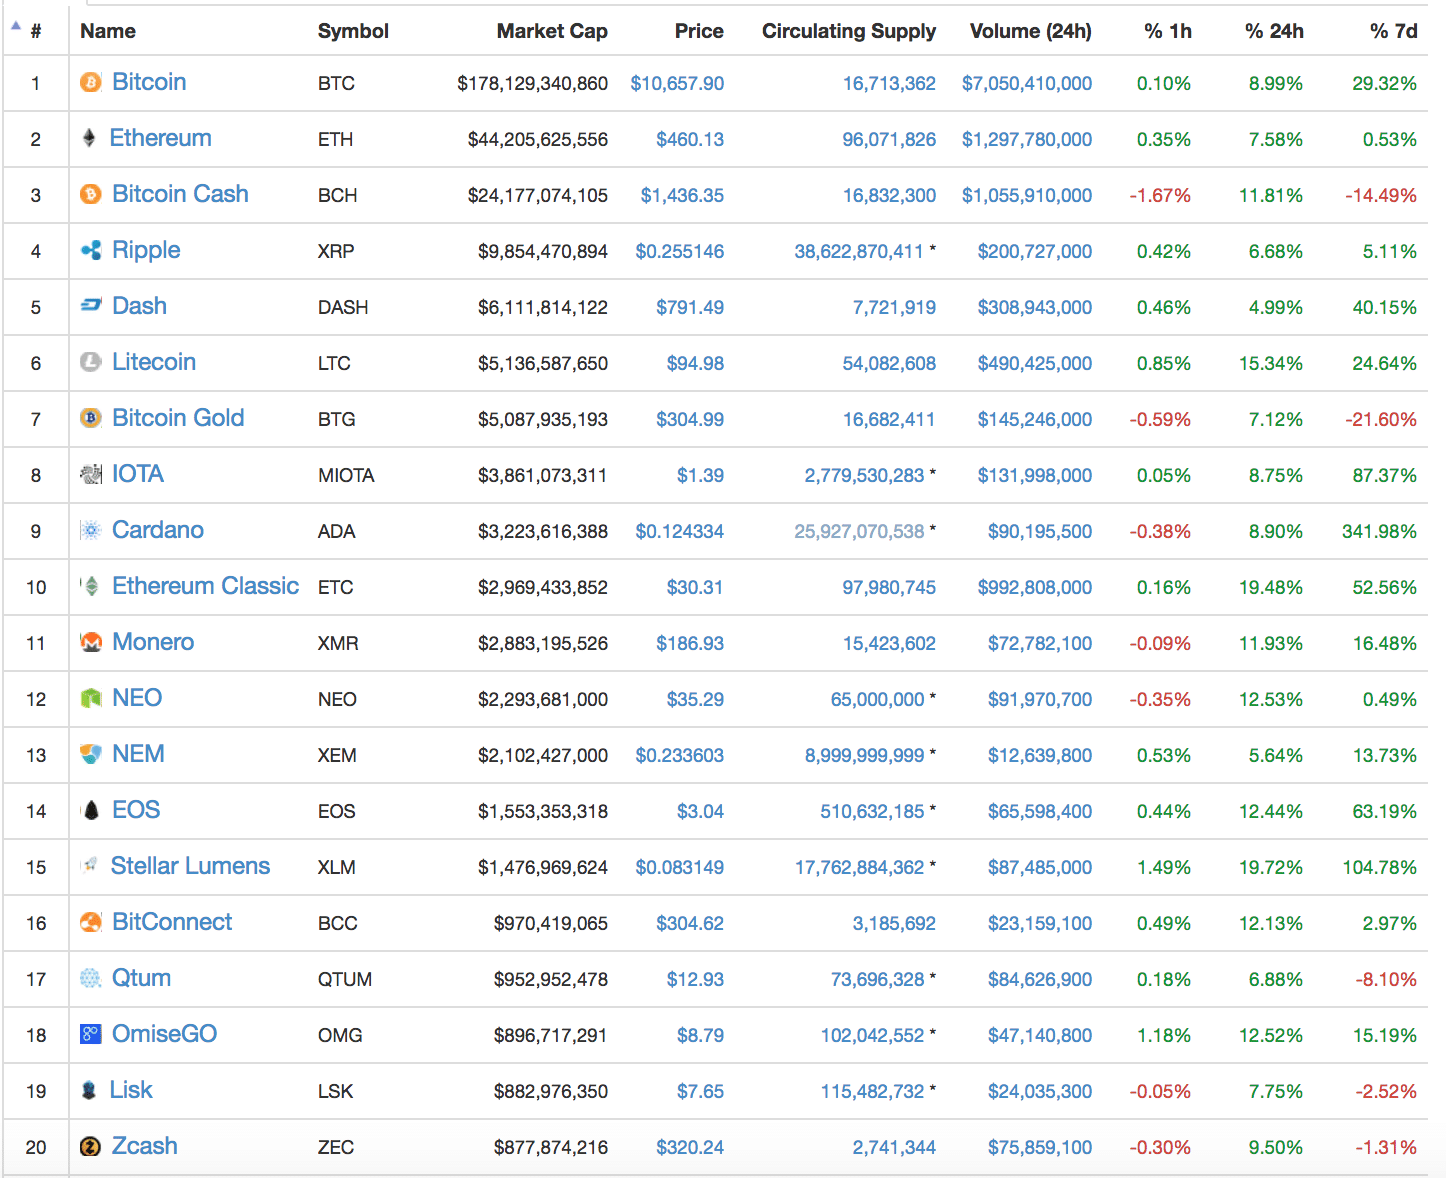Click the NEO green logo icon

(x=91, y=698)
